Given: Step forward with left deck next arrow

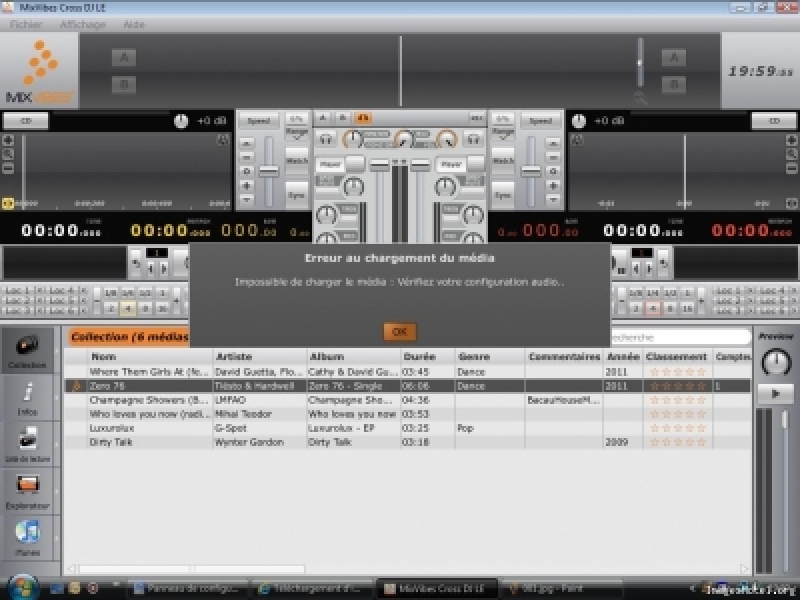Looking at the screenshot, I should pyautogui.click(x=164, y=268).
